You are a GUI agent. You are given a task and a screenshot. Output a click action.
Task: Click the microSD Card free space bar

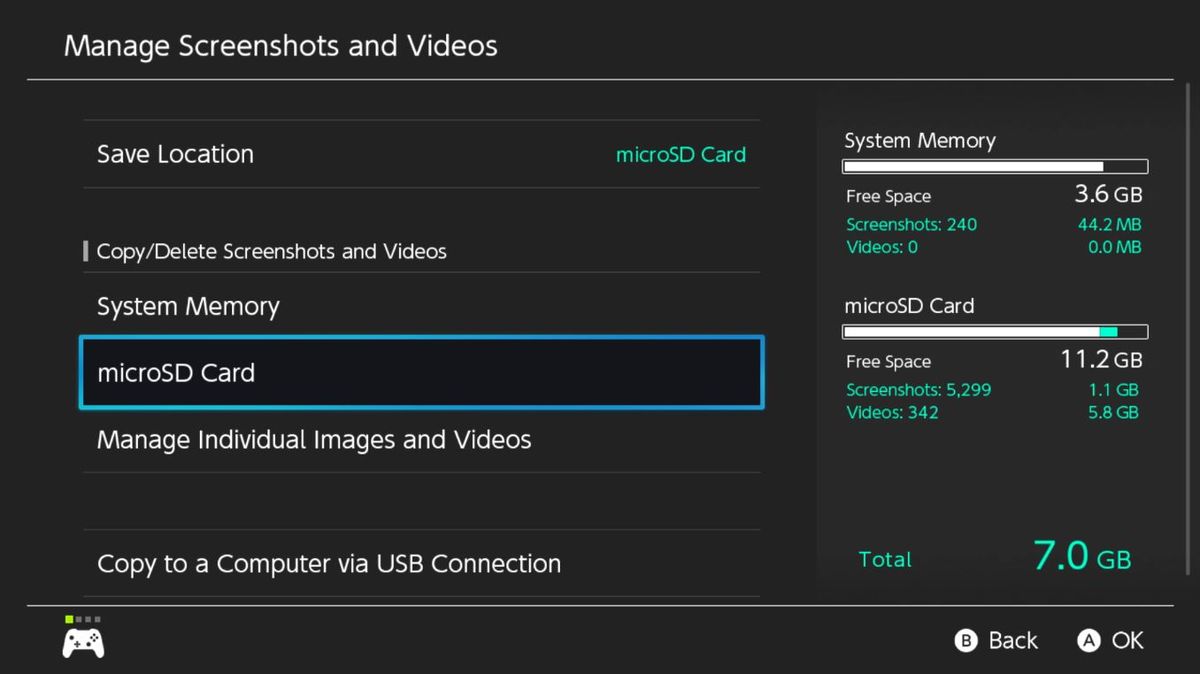click(994, 331)
